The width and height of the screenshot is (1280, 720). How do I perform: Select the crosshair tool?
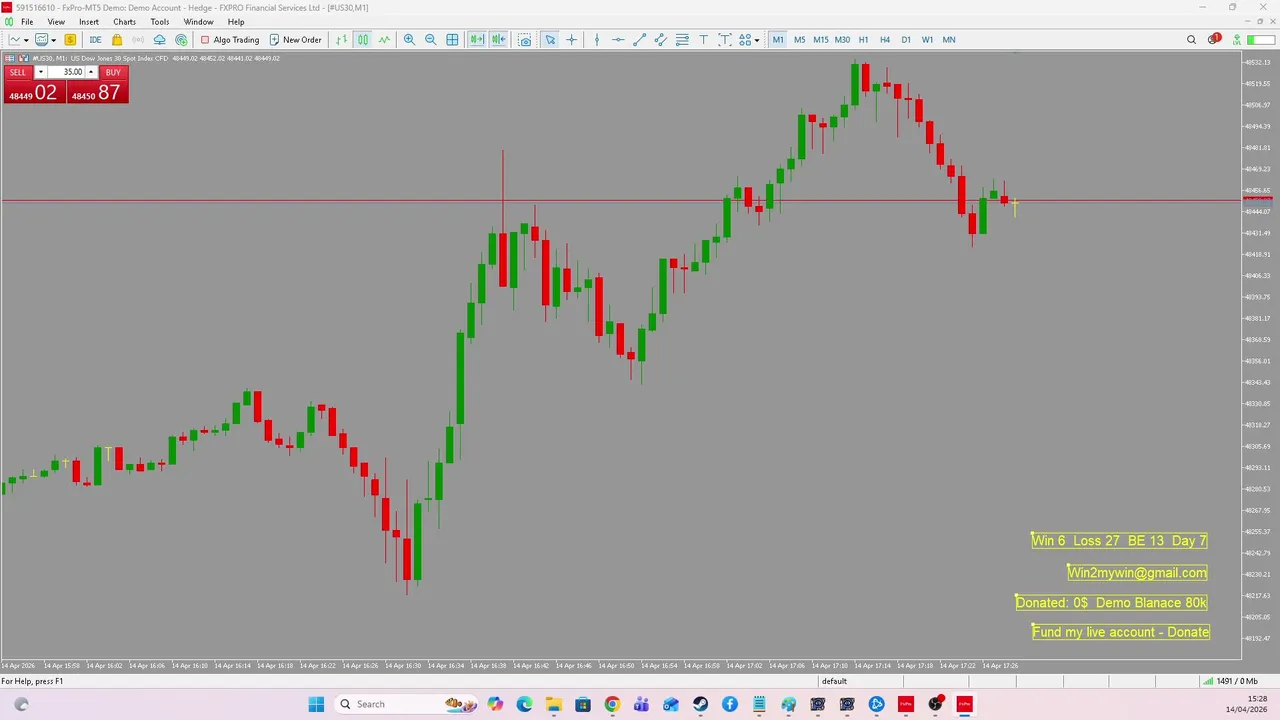pos(572,40)
